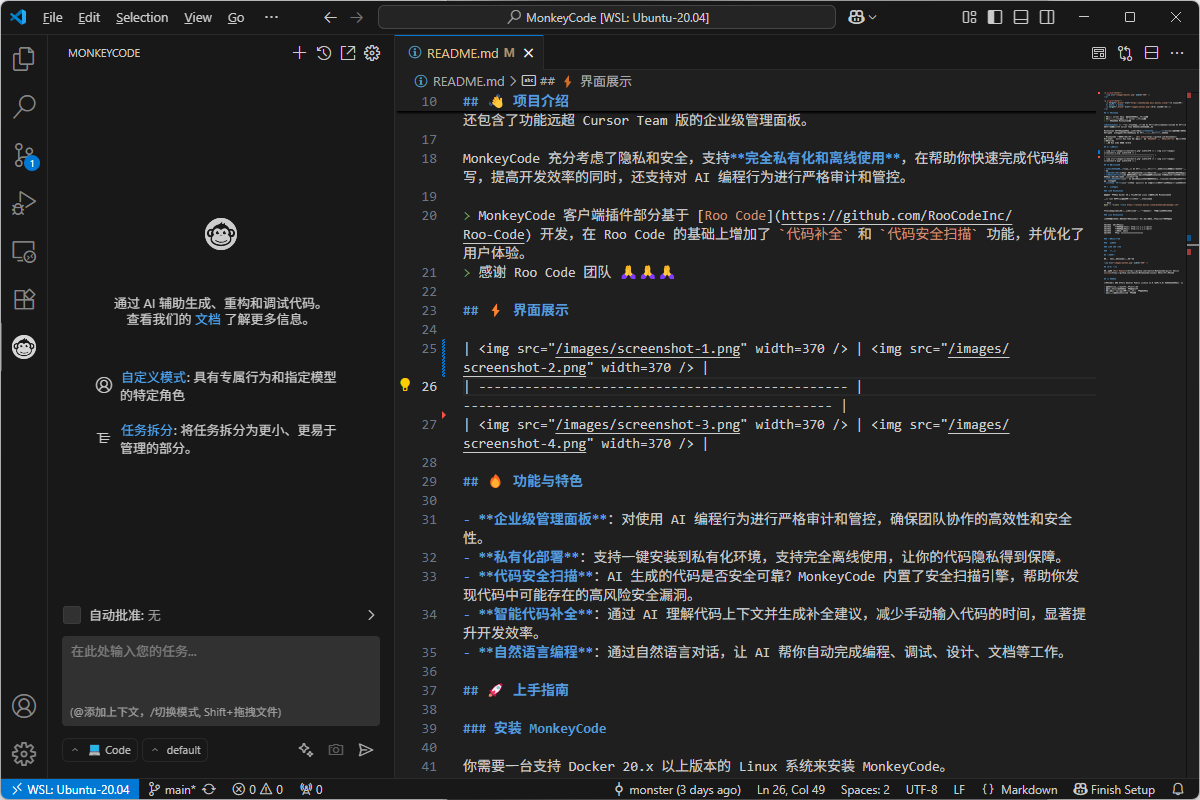1200x800 pixels.
Task: Click the enhance prompt sparkle icon
Action: click(305, 749)
